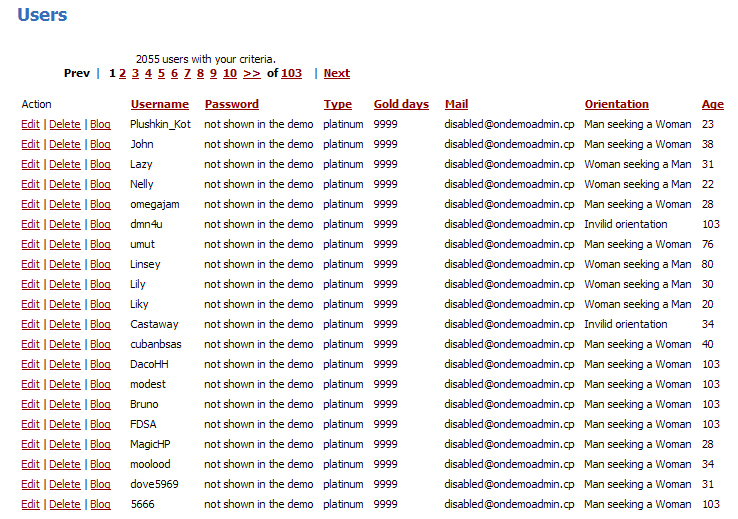Viewport: 738px width, 519px height.
Task: Sort by Gold days column
Action: click(401, 104)
